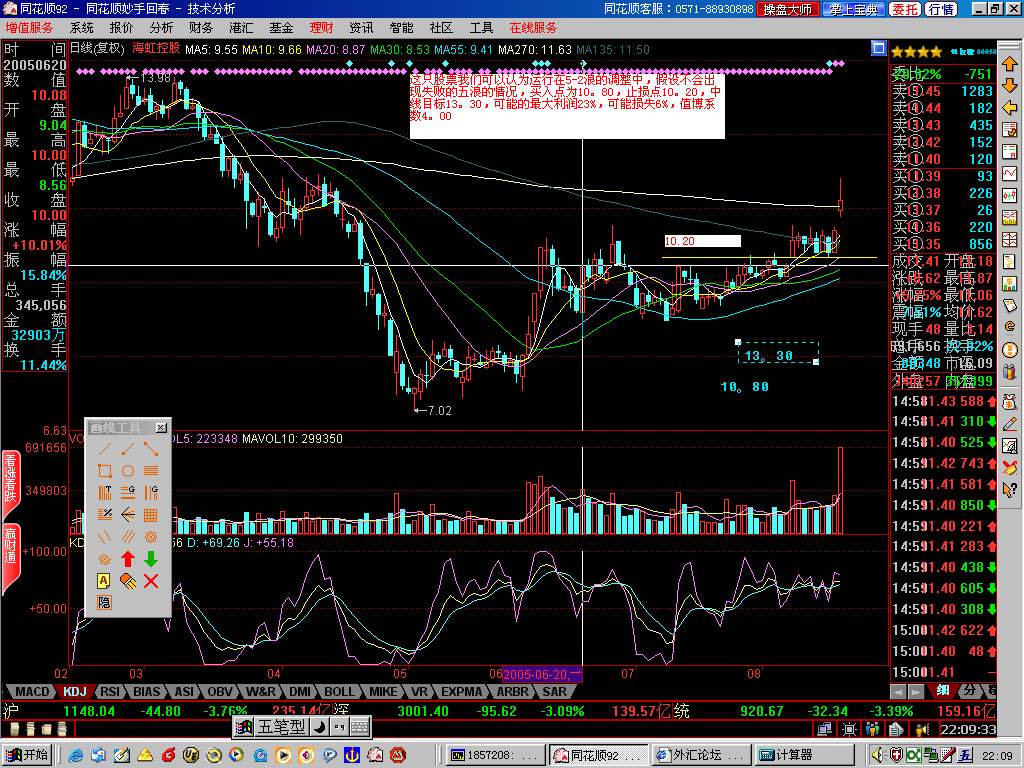
Task: Click the 五笔型 input method indicator
Action: click(x=281, y=726)
